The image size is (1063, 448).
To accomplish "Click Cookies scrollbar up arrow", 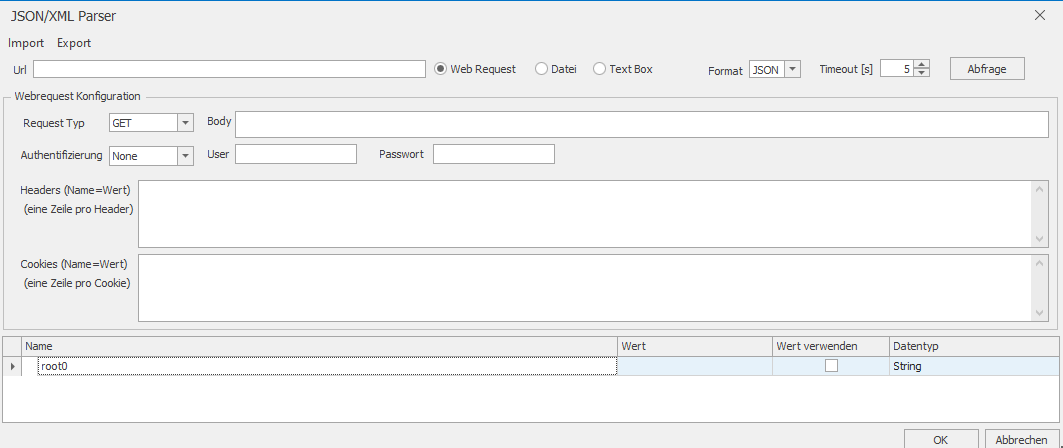I will coord(1039,263).
